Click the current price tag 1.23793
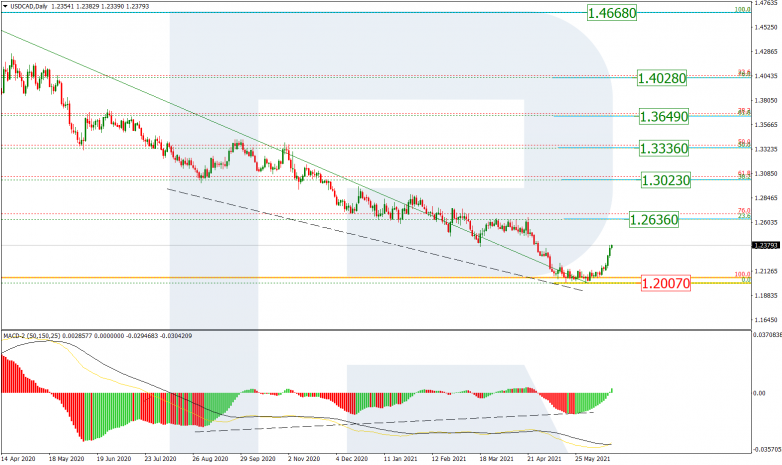This screenshot has height=465, width=782. point(765,245)
